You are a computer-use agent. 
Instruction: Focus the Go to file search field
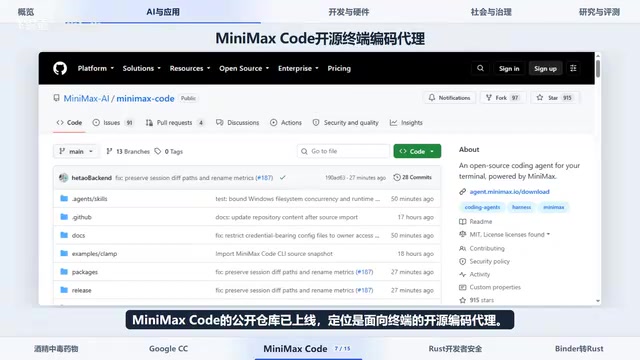click(343, 151)
